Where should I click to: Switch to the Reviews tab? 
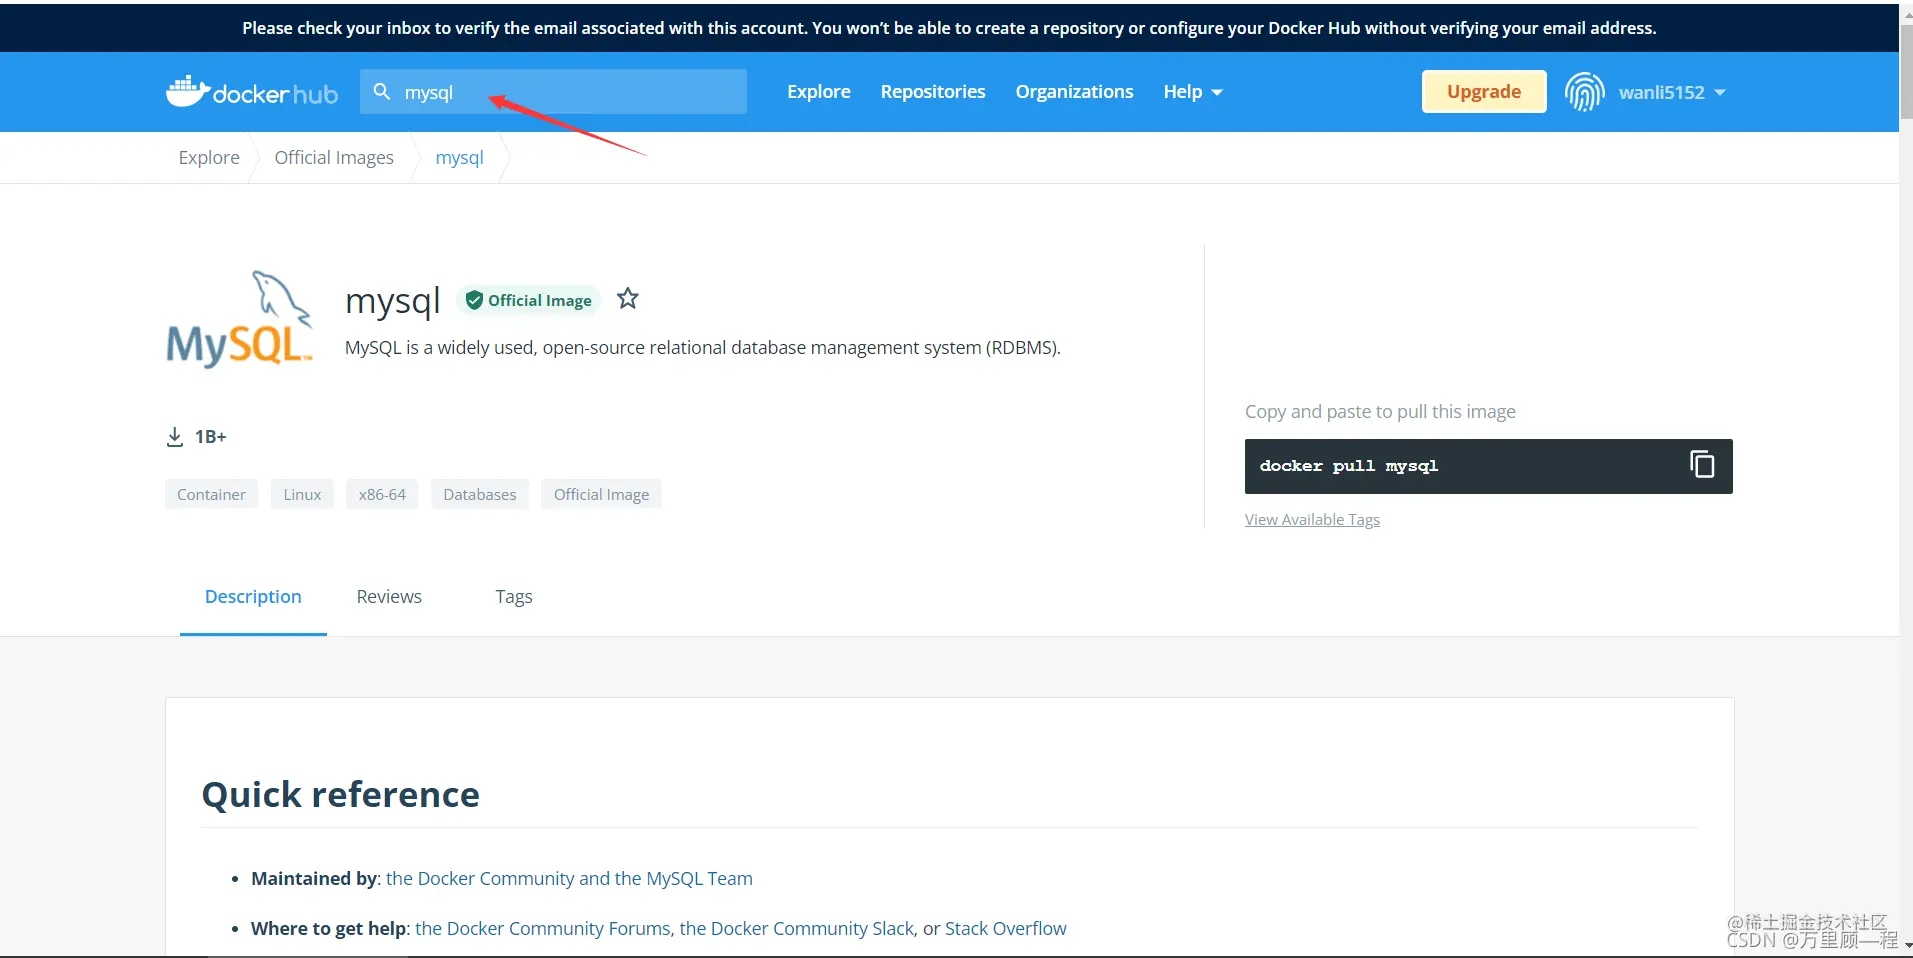point(389,597)
